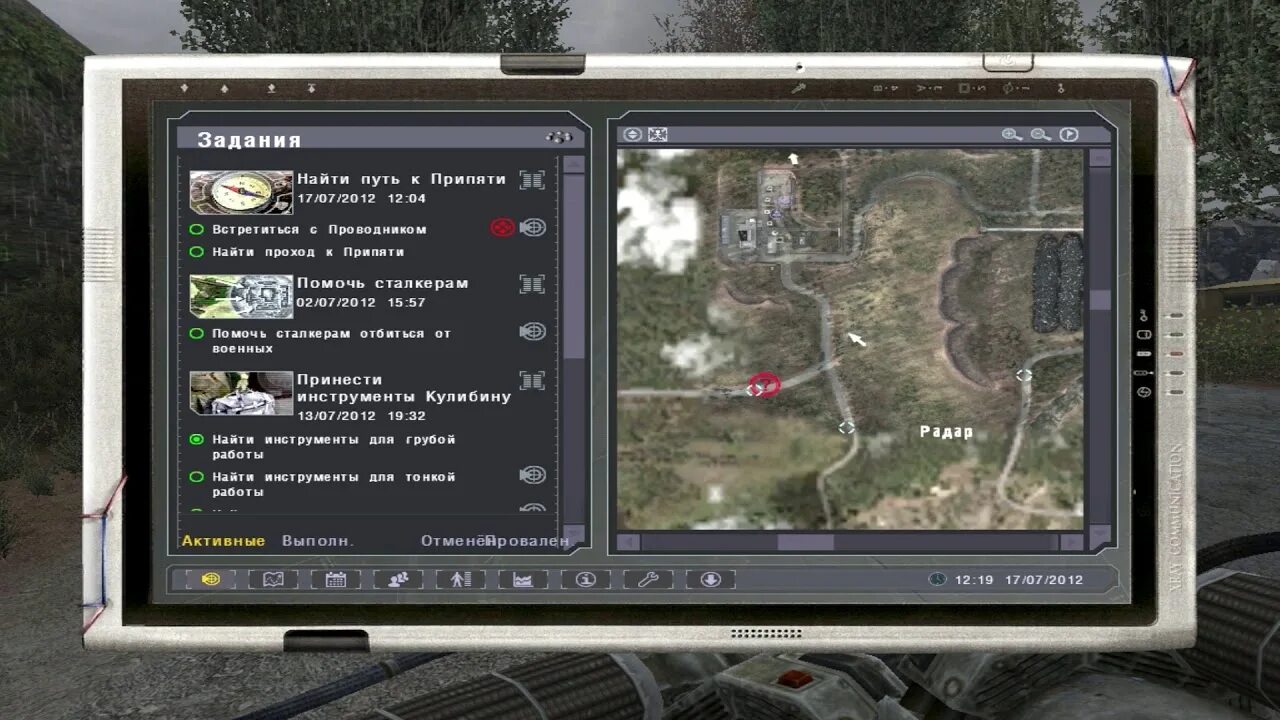The image size is (1280, 720).
Task: Click the player arrow on the map
Action: click(x=857, y=339)
